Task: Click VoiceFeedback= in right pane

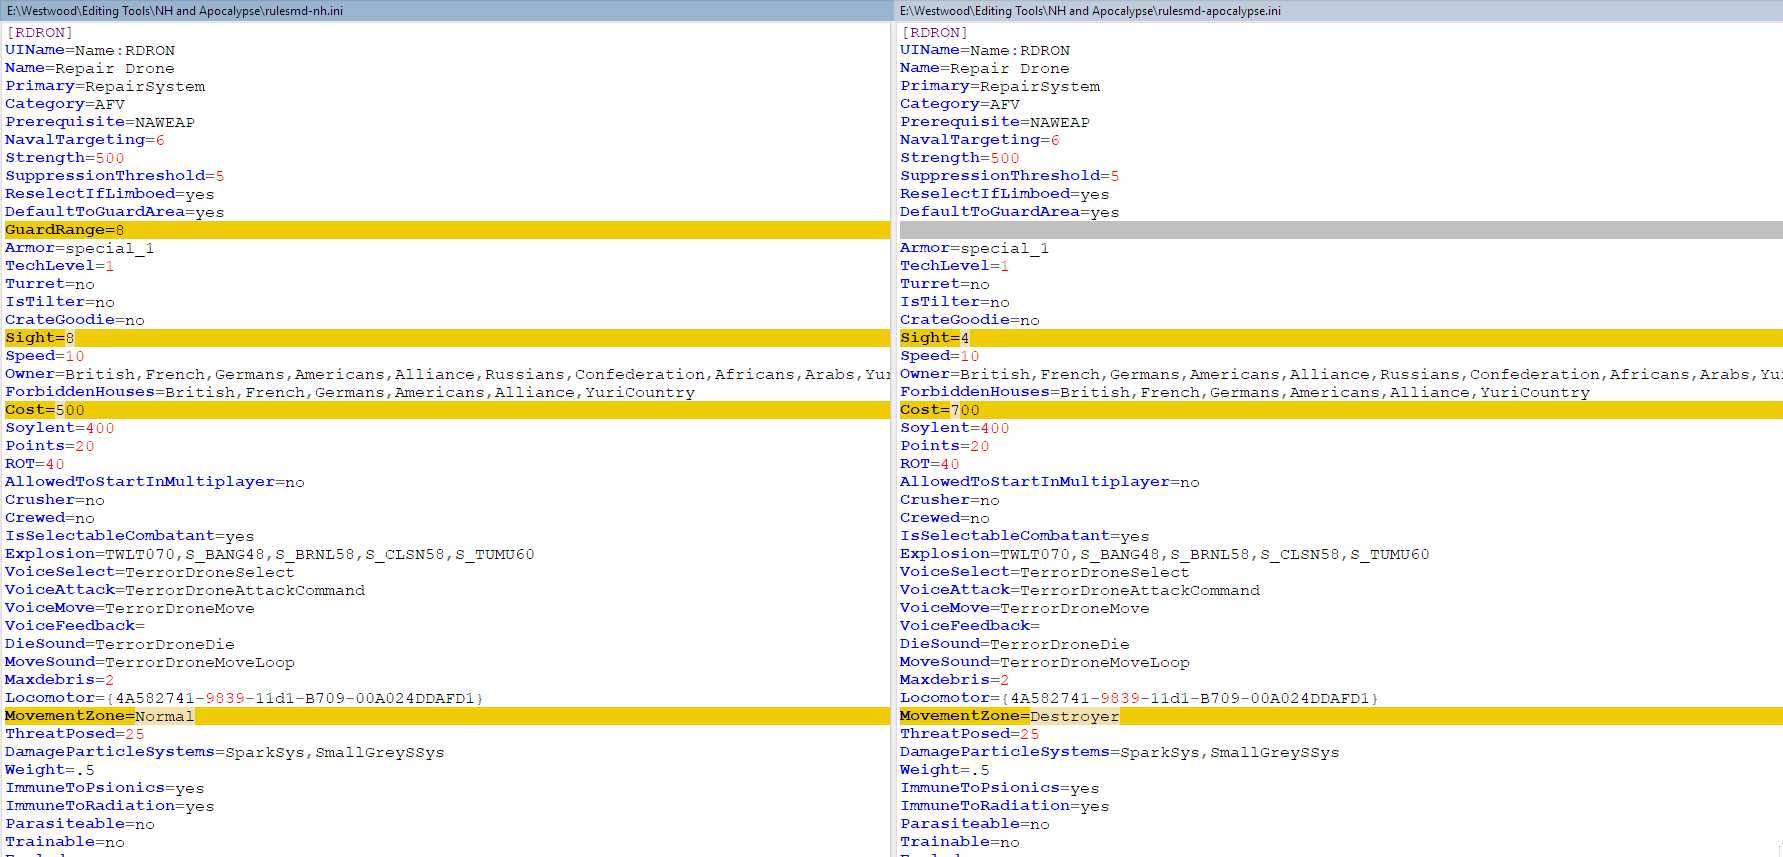Action: click(x=970, y=626)
